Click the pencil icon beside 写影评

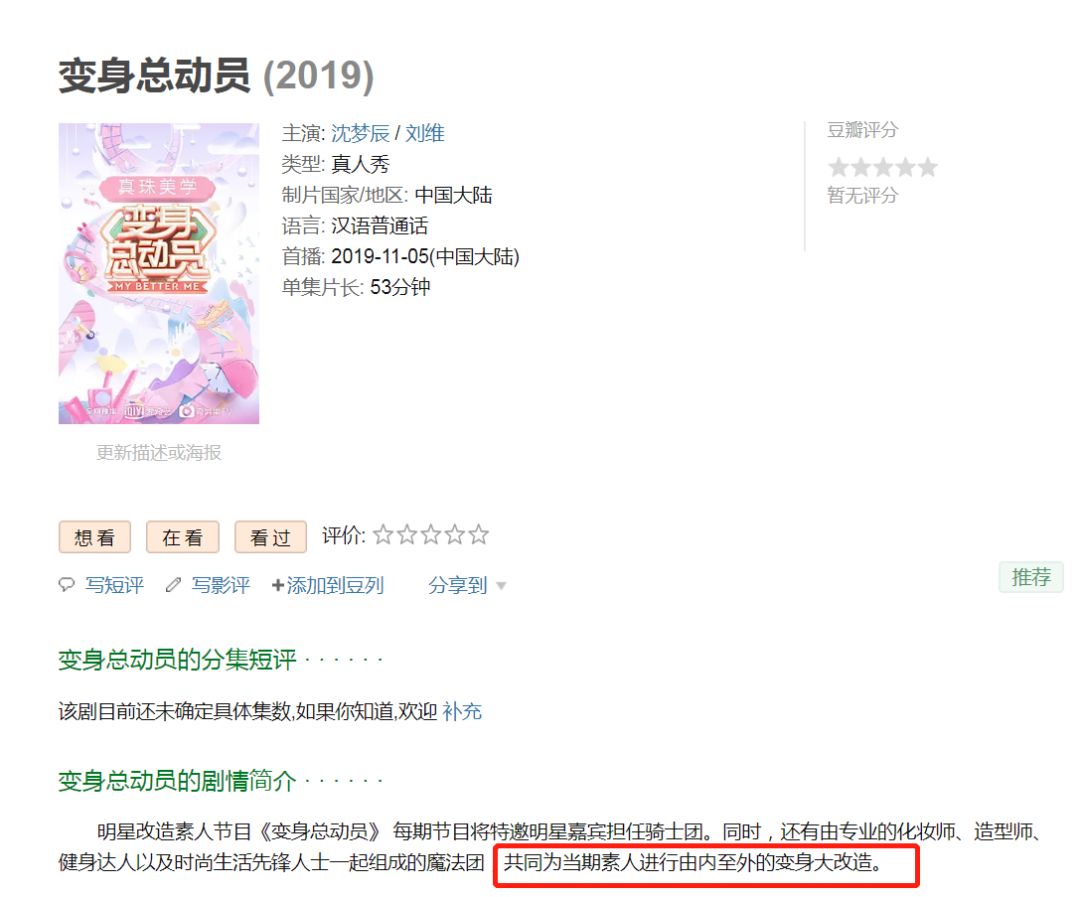[174, 586]
